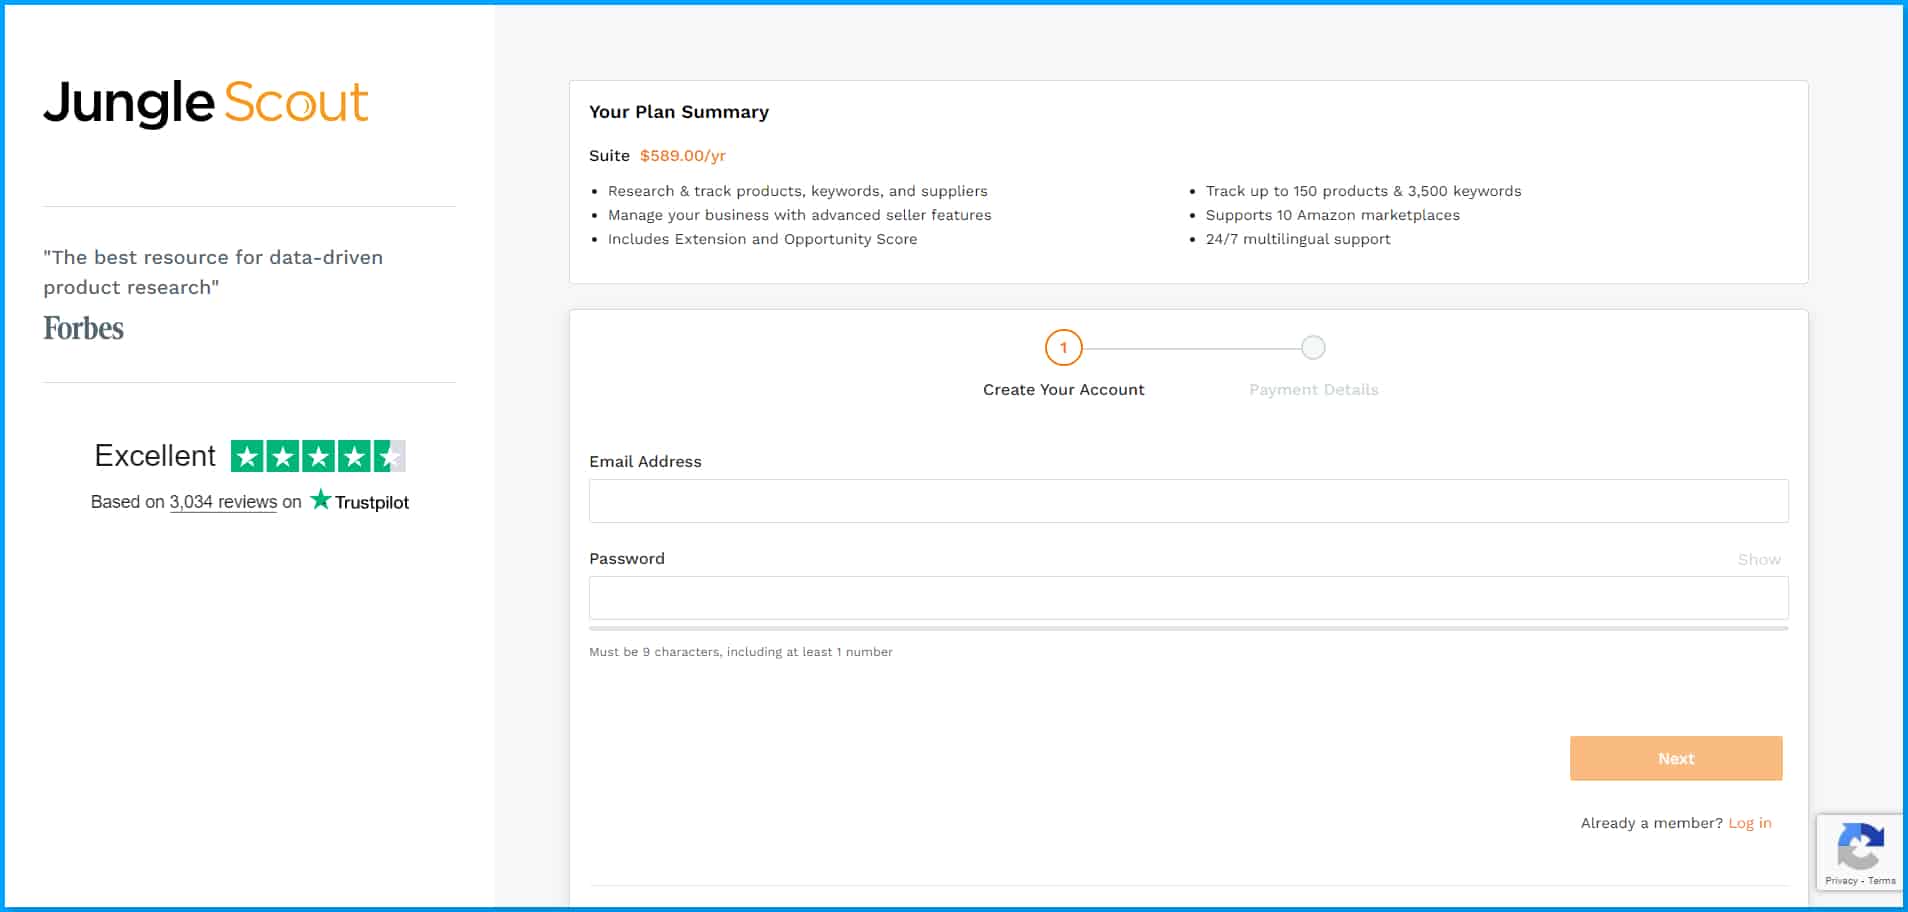Click the reCAPTCHA Terms link
This screenshot has height=912, width=1908.
1881,881
